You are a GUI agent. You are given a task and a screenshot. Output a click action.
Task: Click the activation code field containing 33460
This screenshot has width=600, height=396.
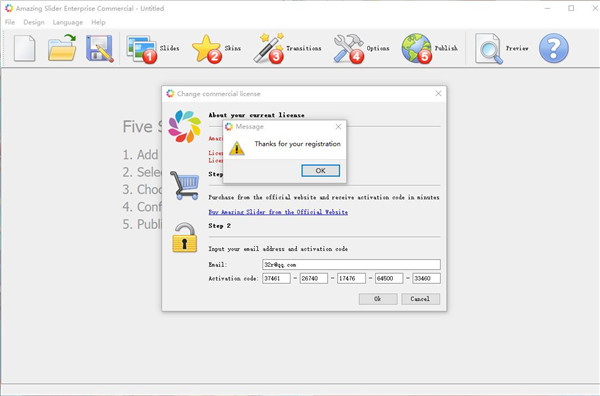click(x=426, y=278)
